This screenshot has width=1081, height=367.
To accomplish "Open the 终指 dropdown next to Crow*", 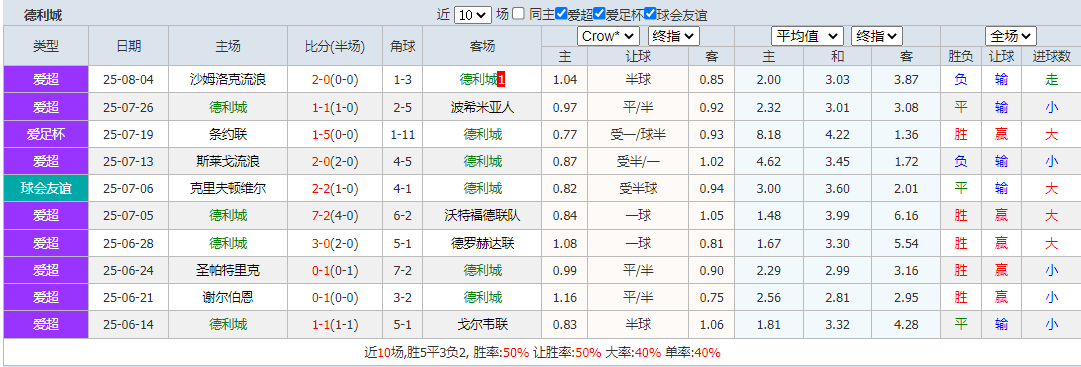I will tap(675, 37).
